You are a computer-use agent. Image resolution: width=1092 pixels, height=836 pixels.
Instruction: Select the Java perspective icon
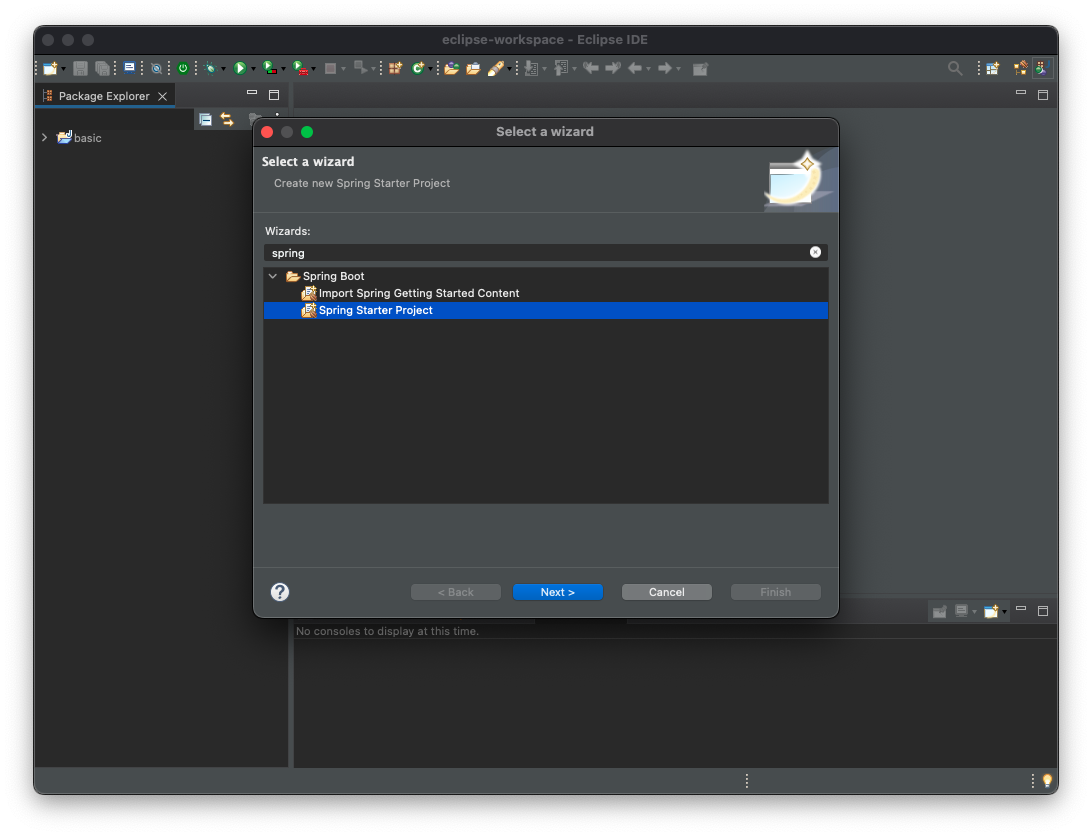(1043, 68)
